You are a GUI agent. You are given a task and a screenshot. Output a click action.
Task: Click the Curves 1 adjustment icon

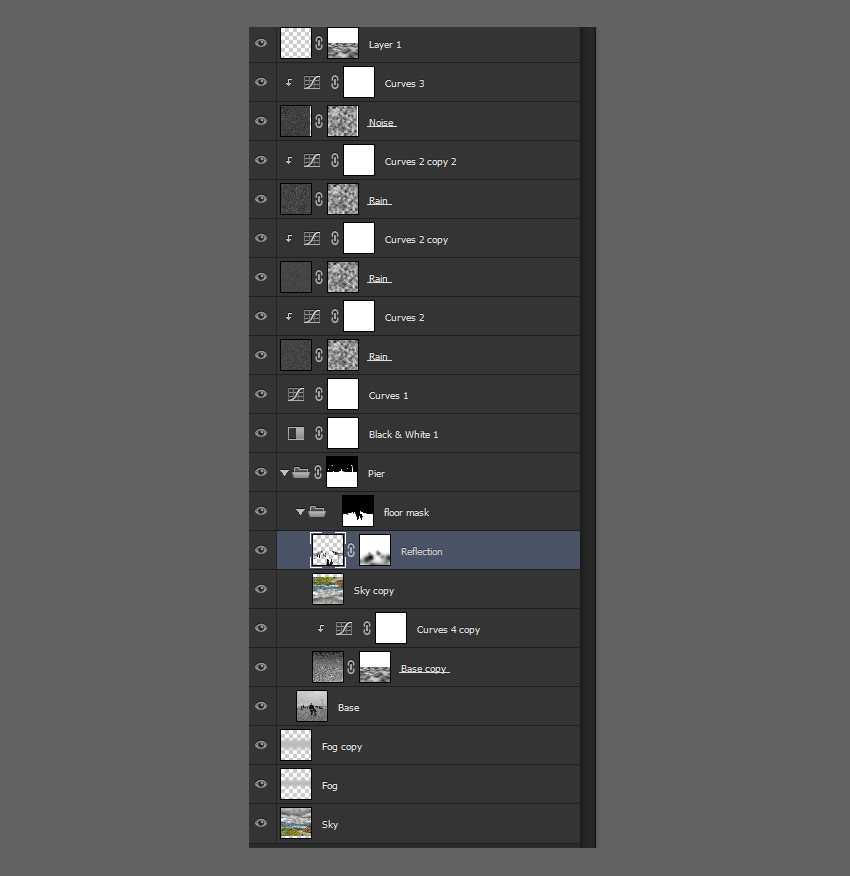(x=296, y=394)
